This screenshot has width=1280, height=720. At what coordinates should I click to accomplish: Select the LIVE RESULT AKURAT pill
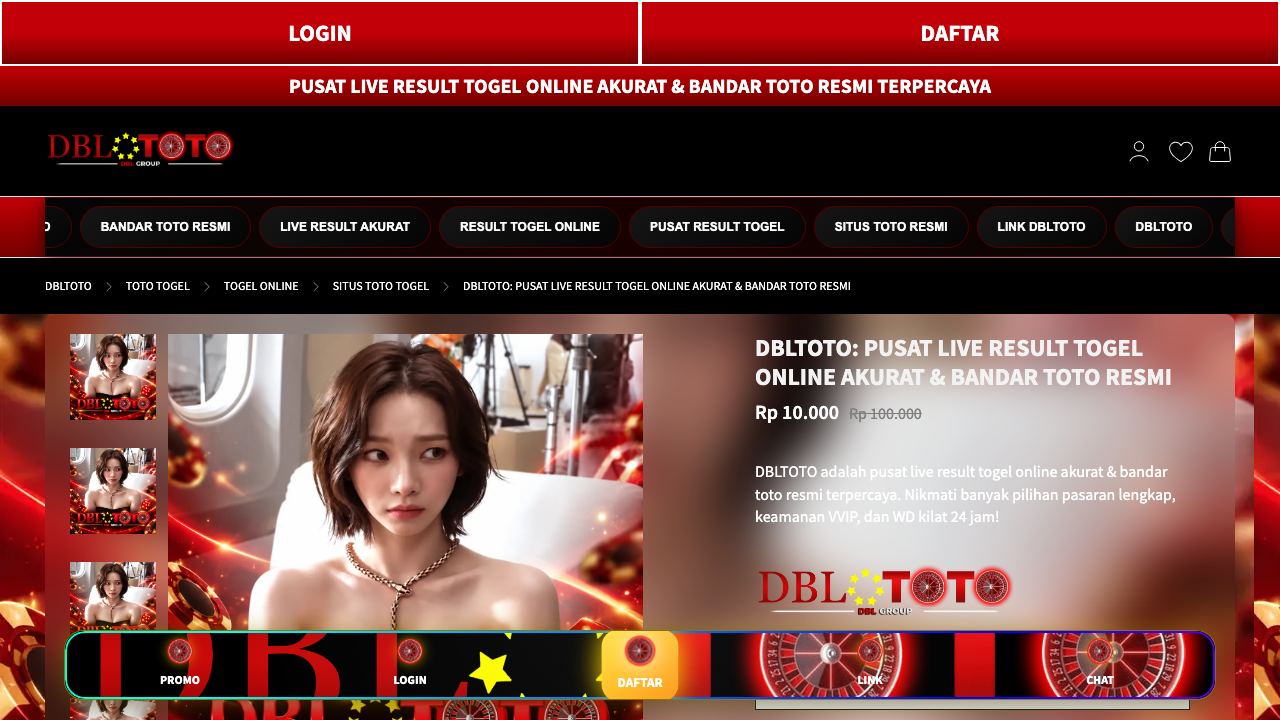click(x=345, y=227)
